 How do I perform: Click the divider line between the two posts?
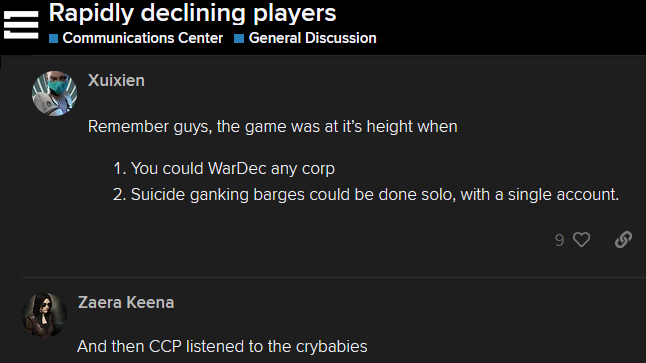click(334, 278)
